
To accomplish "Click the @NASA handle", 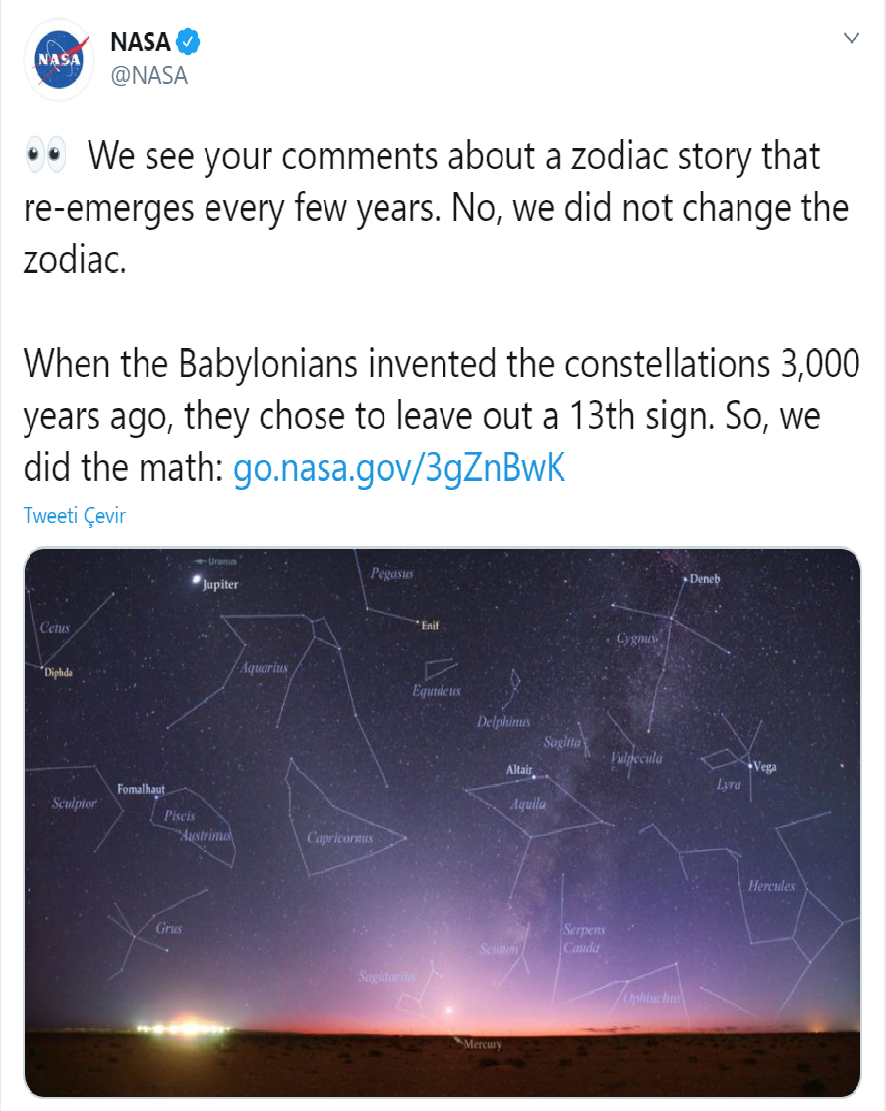I will pos(149,75).
